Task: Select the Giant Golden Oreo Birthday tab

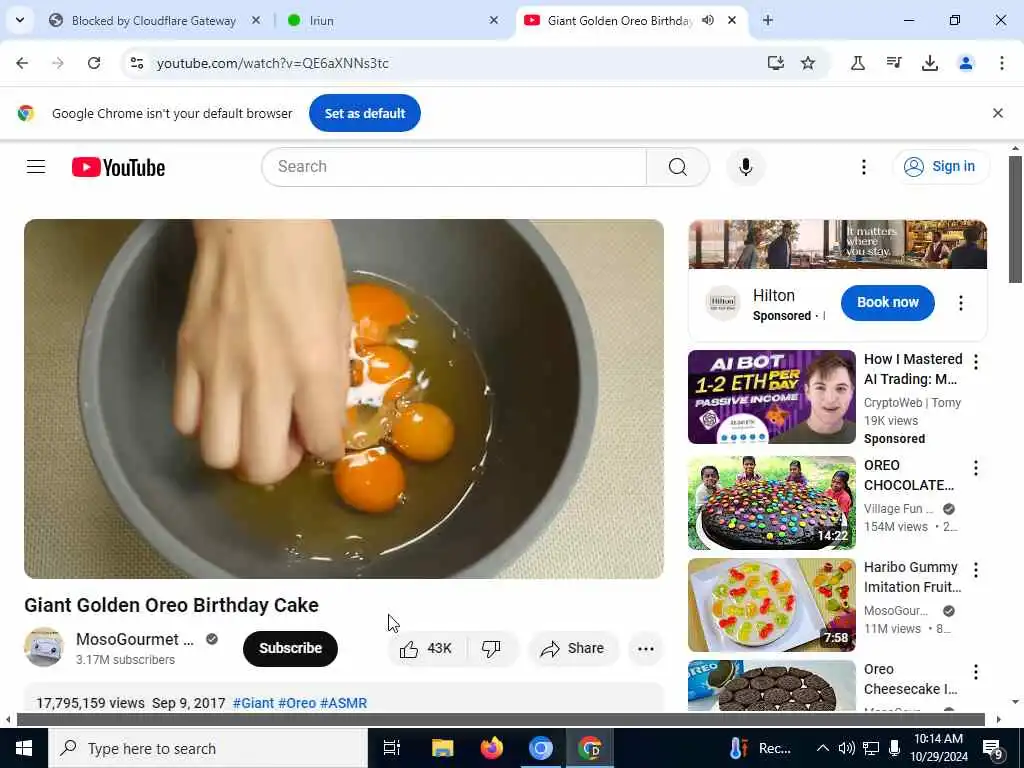Action: (619, 20)
